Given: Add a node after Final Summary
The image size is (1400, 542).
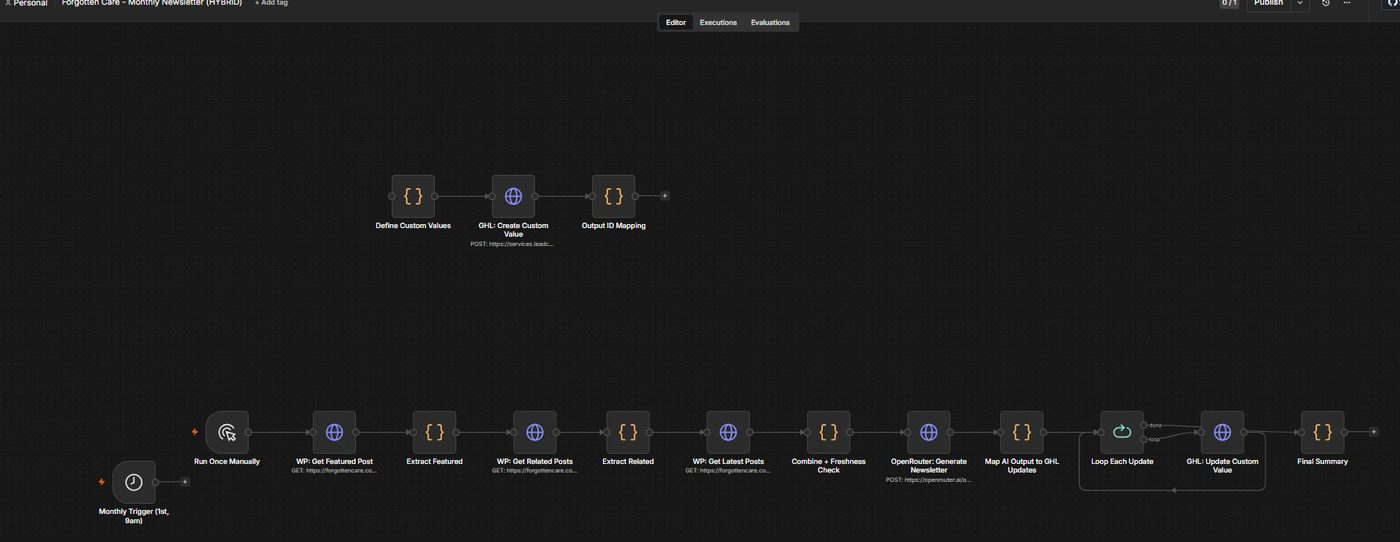Looking at the screenshot, I should point(1374,432).
